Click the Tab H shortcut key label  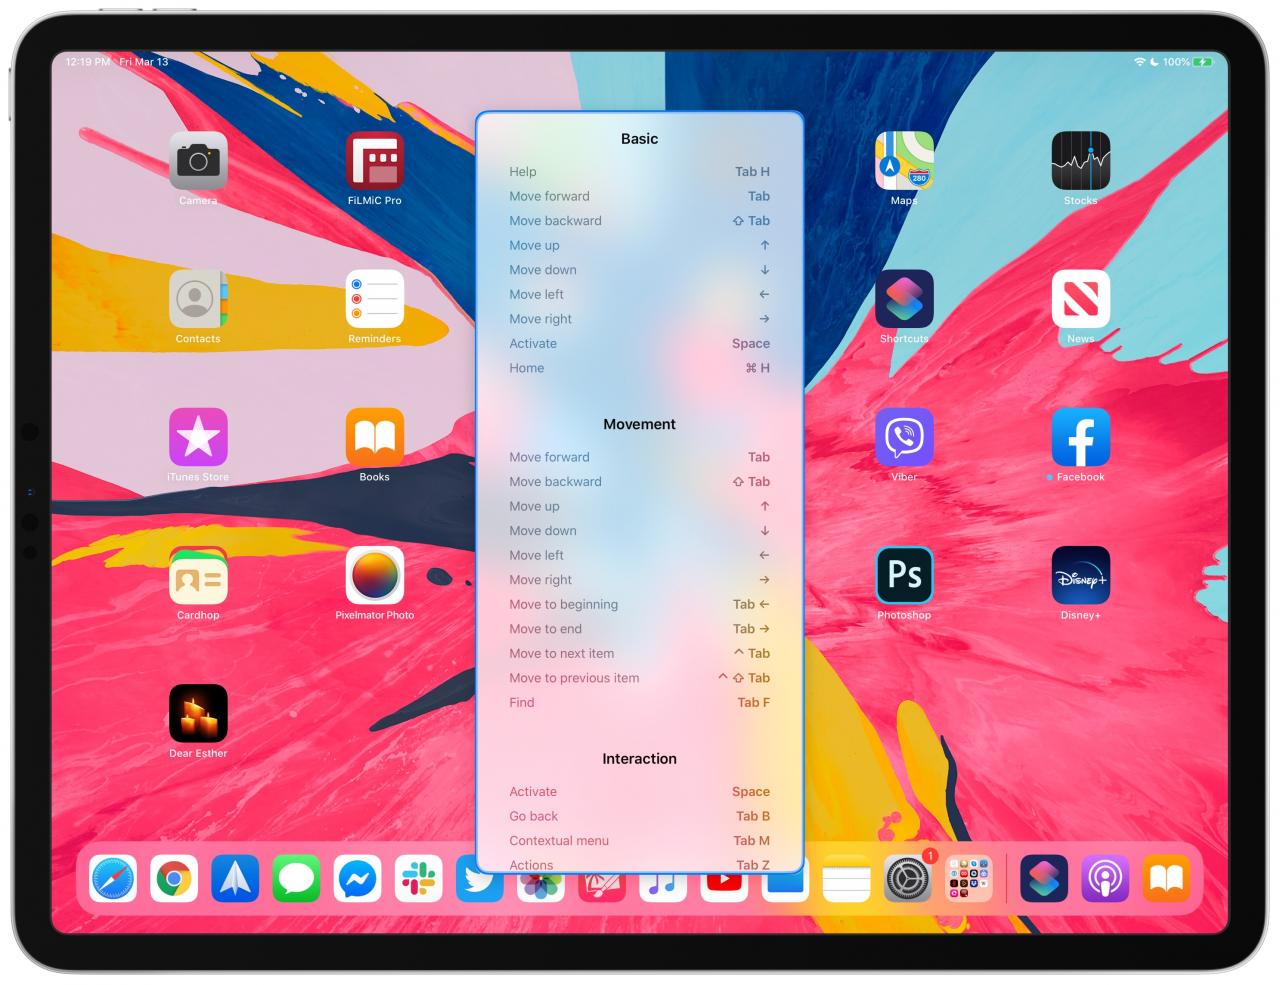(x=752, y=172)
